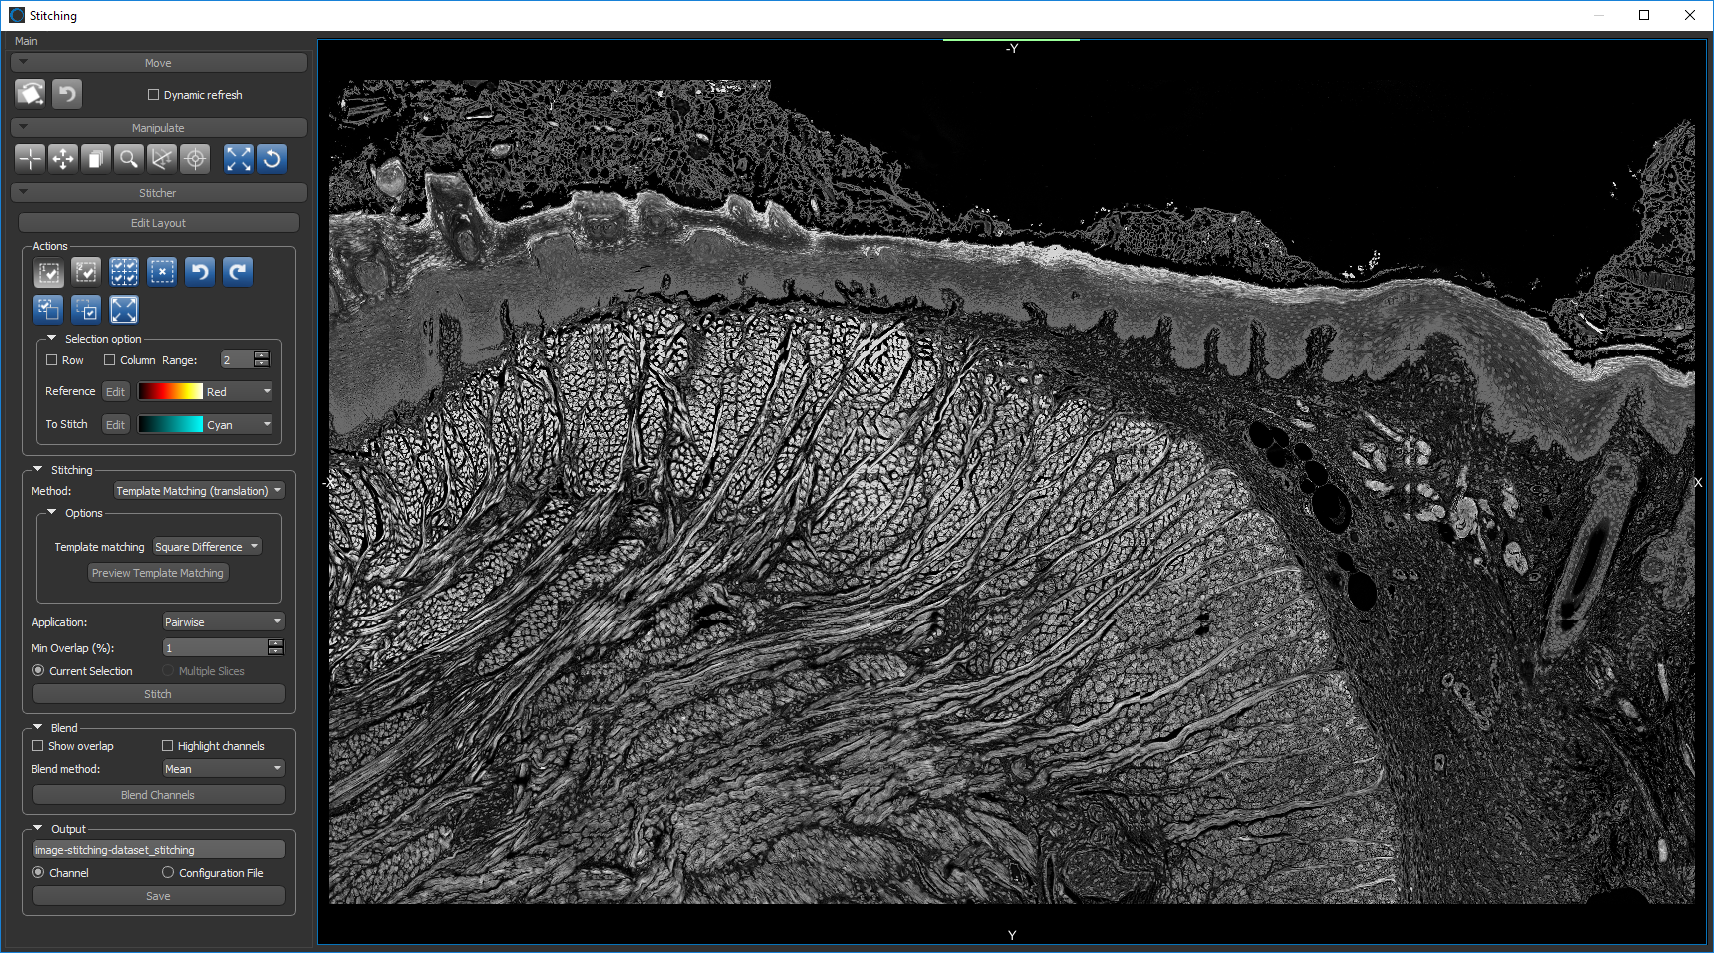Viewport: 1714px width, 953px height.
Task: Click the select-all-tiles grid icon
Action: (x=124, y=272)
